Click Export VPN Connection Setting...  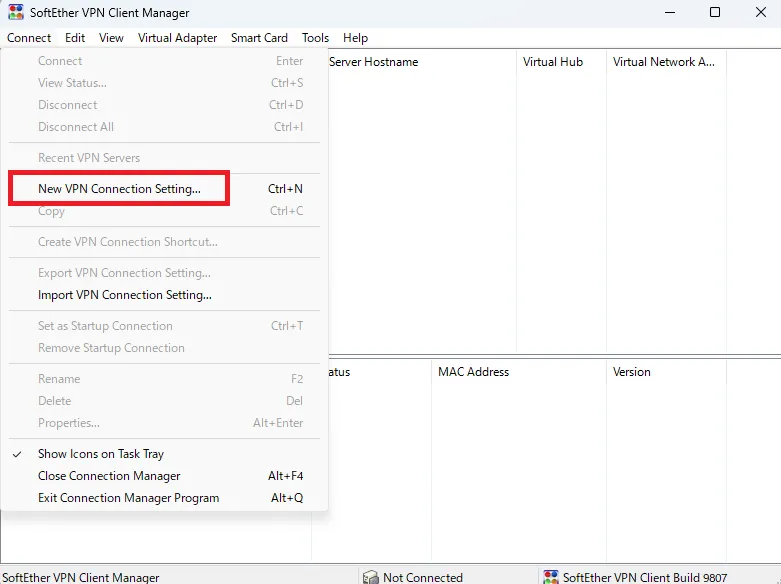164,273
